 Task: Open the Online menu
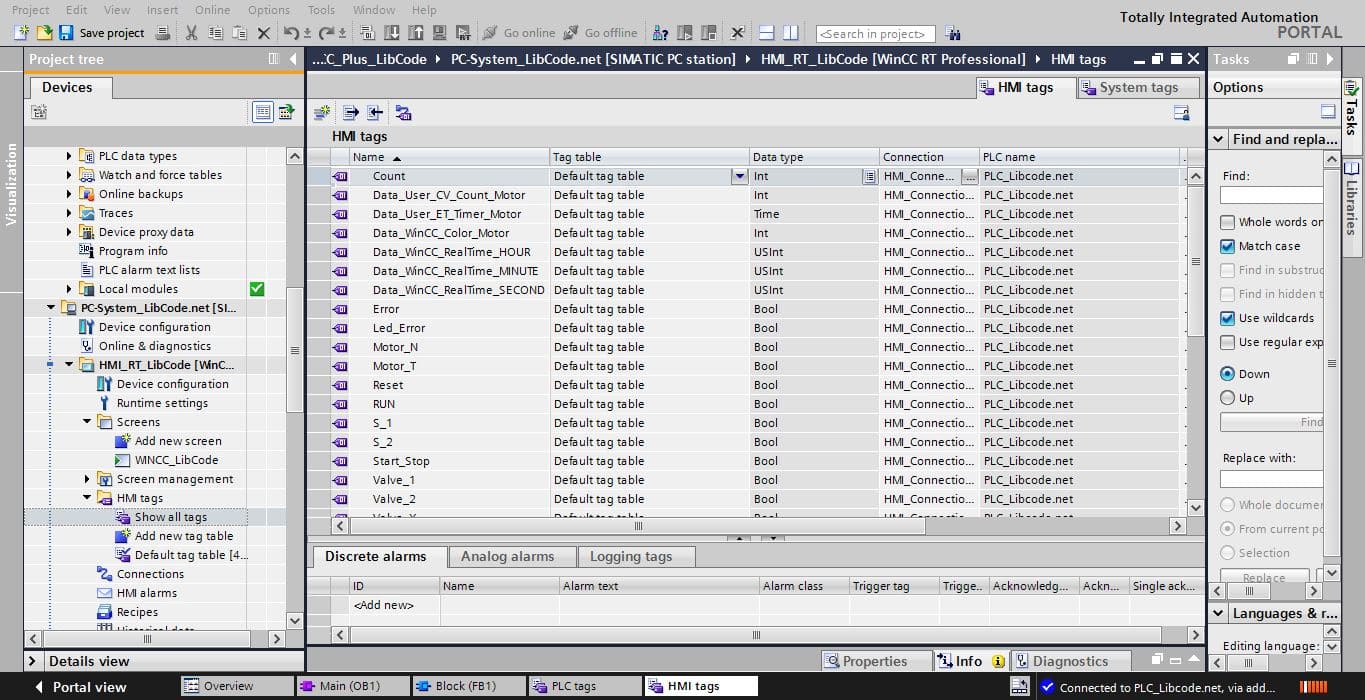coord(212,9)
